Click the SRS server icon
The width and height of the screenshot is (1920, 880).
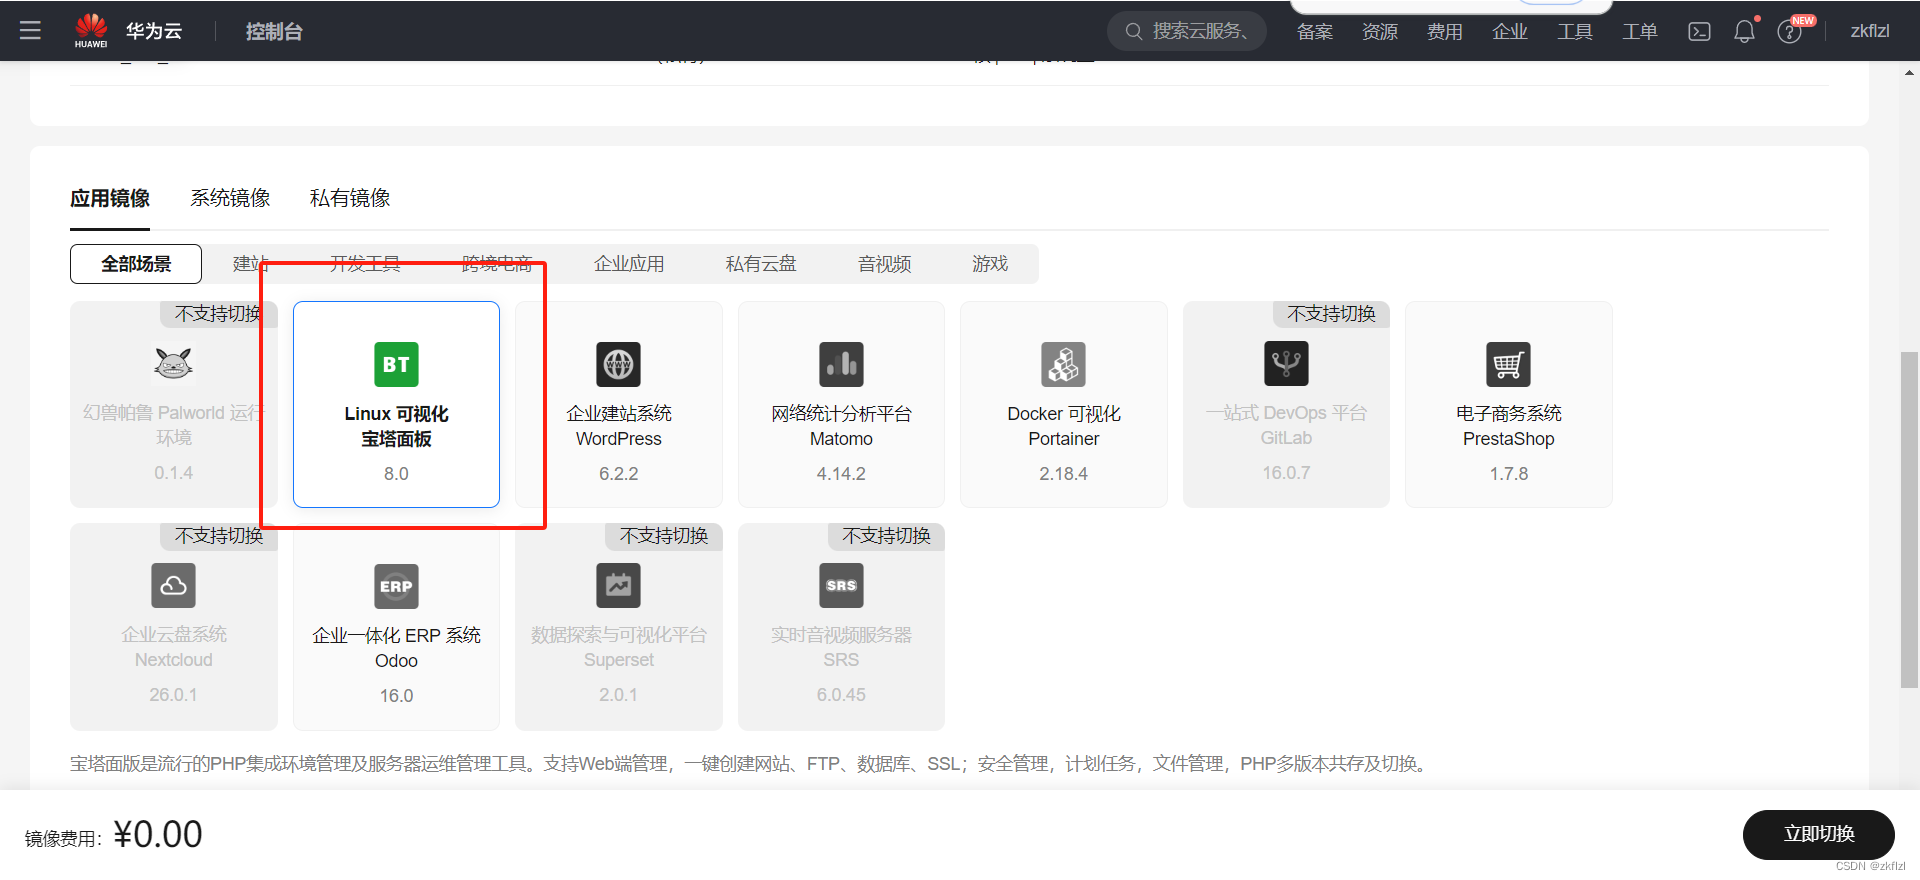(841, 585)
